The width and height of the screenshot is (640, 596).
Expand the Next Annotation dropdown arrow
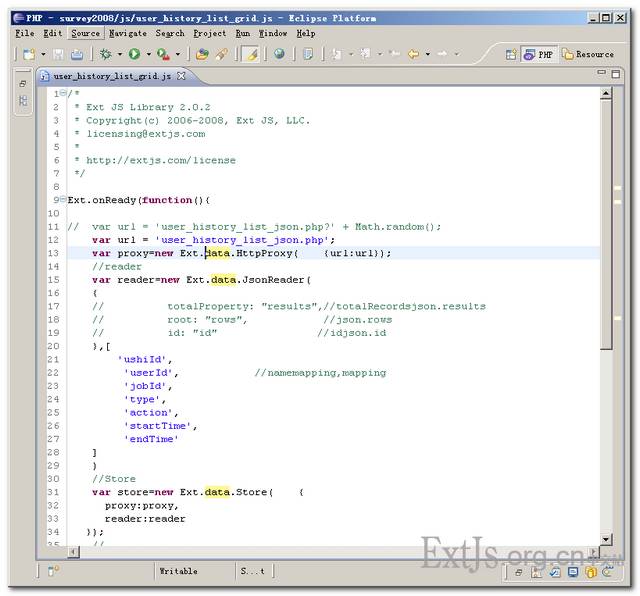tap(351, 54)
